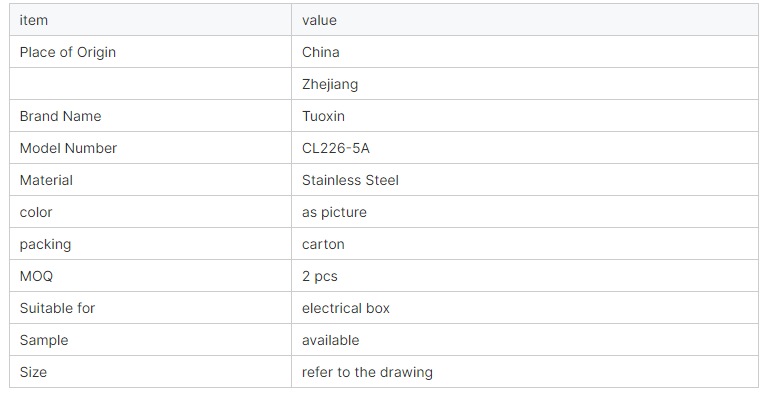The width and height of the screenshot is (763, 393).
Task: Click the 'Brand Name' label
Action: (x=60, y=116)
